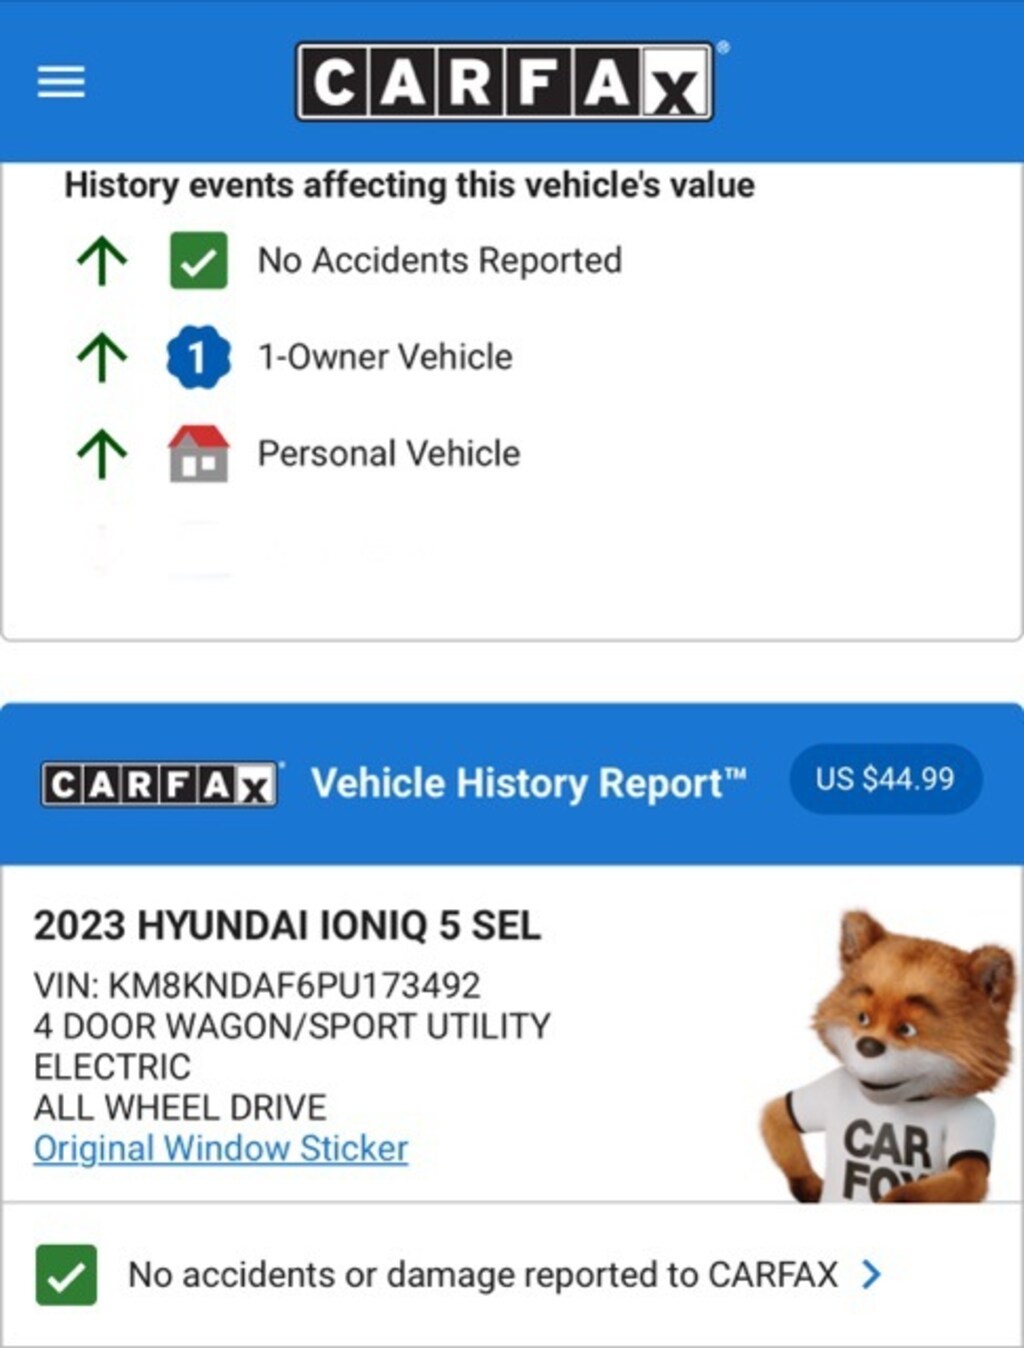Open the hamburger menu
This screenshot has height=1348, width=1024.
click(x=61, y=81)
